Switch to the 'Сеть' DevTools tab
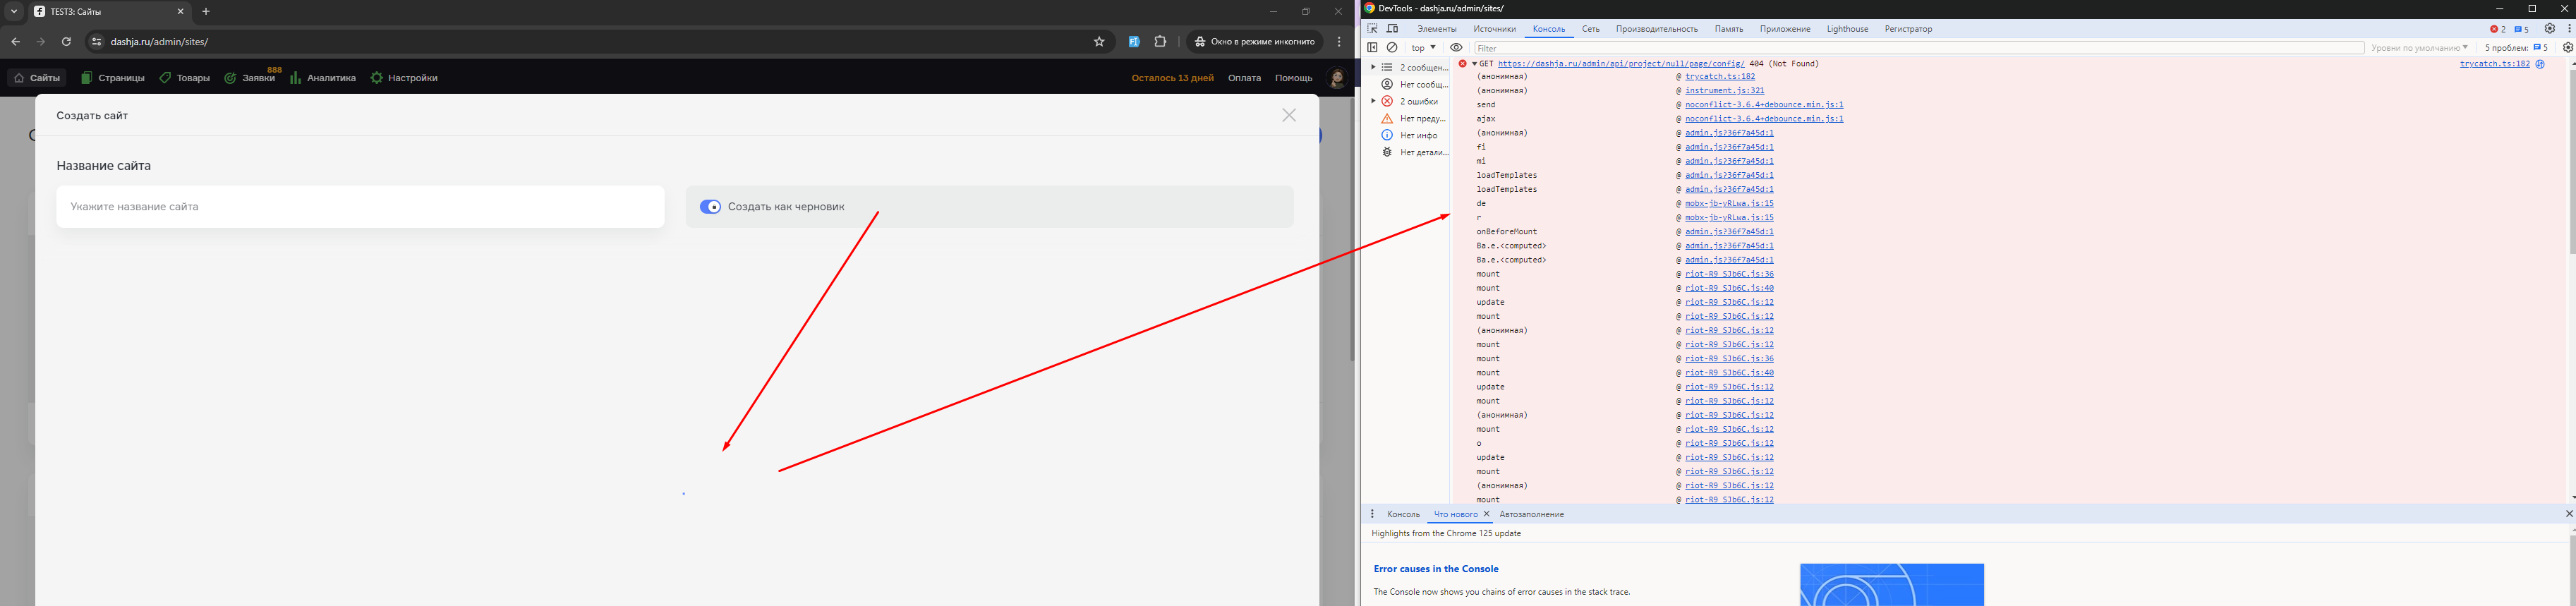Viewport: 2576px width, 606px height. [x=1590, y=29]
